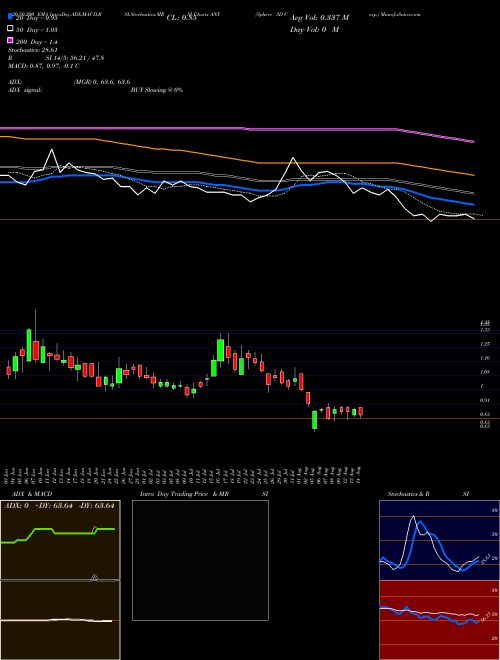Click the 'Avg Vol: 0.337 M' text
Image resolution: width=500 pixels, height=660 pixels.
tap(319, 18)
